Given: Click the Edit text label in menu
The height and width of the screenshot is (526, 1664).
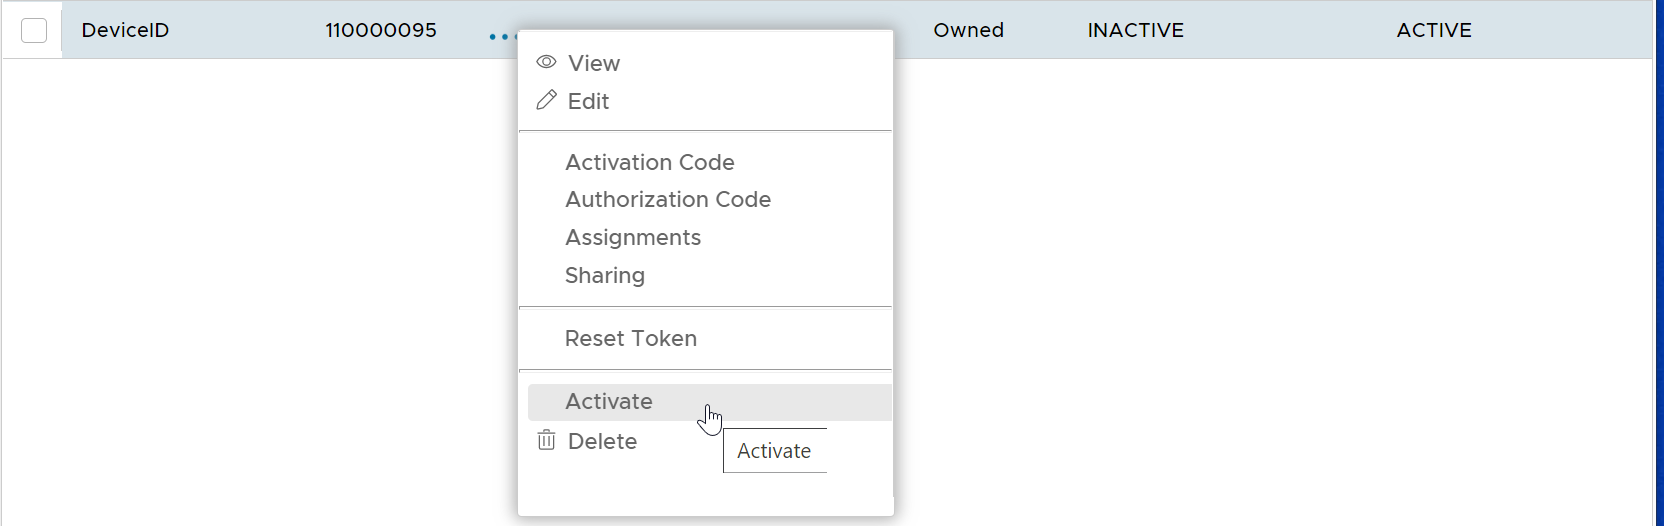Looking at the screenshot, I should (588, 101).
